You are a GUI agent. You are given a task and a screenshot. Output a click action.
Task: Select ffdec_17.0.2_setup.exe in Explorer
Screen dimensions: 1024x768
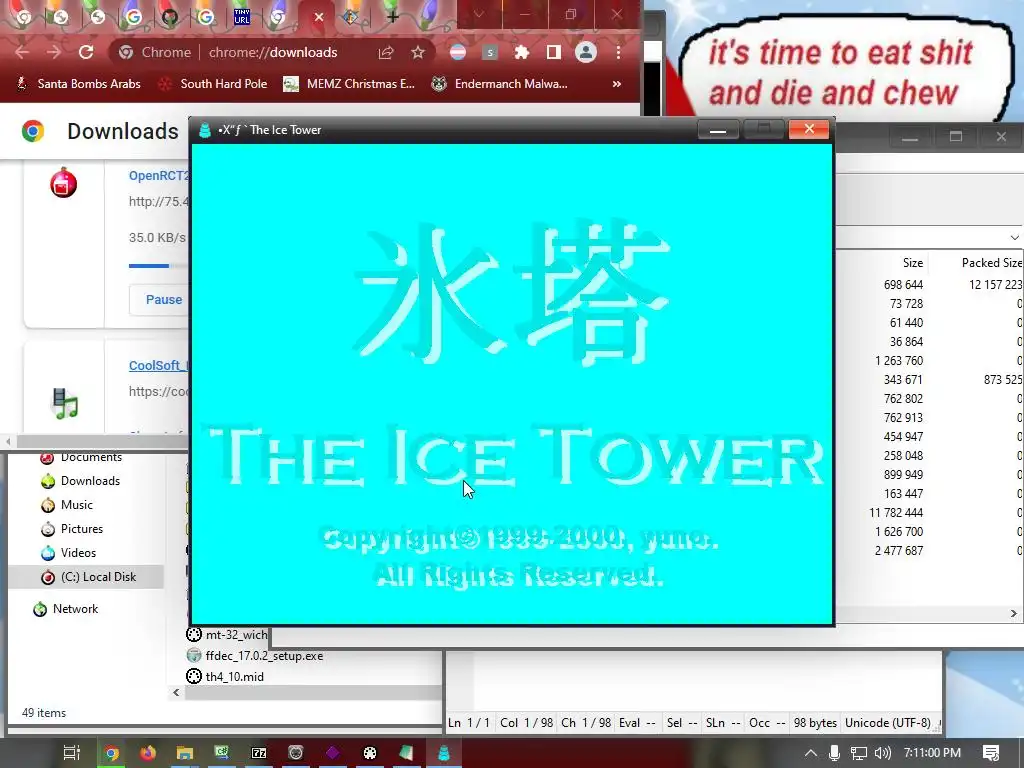pyautogui.click(x=255, y=656)
